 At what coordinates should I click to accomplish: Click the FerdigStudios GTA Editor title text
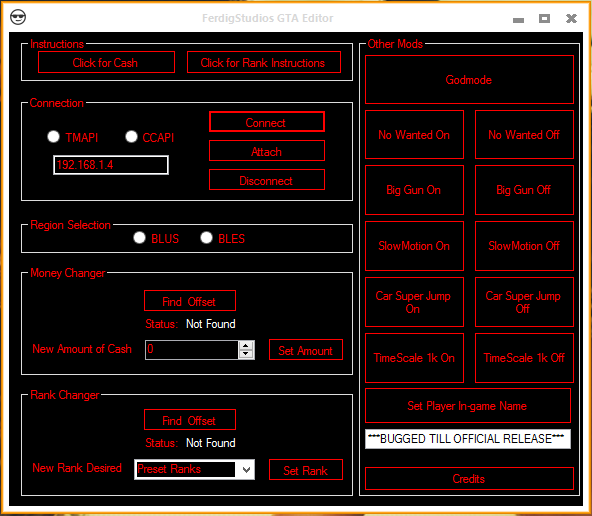point(268,18)
